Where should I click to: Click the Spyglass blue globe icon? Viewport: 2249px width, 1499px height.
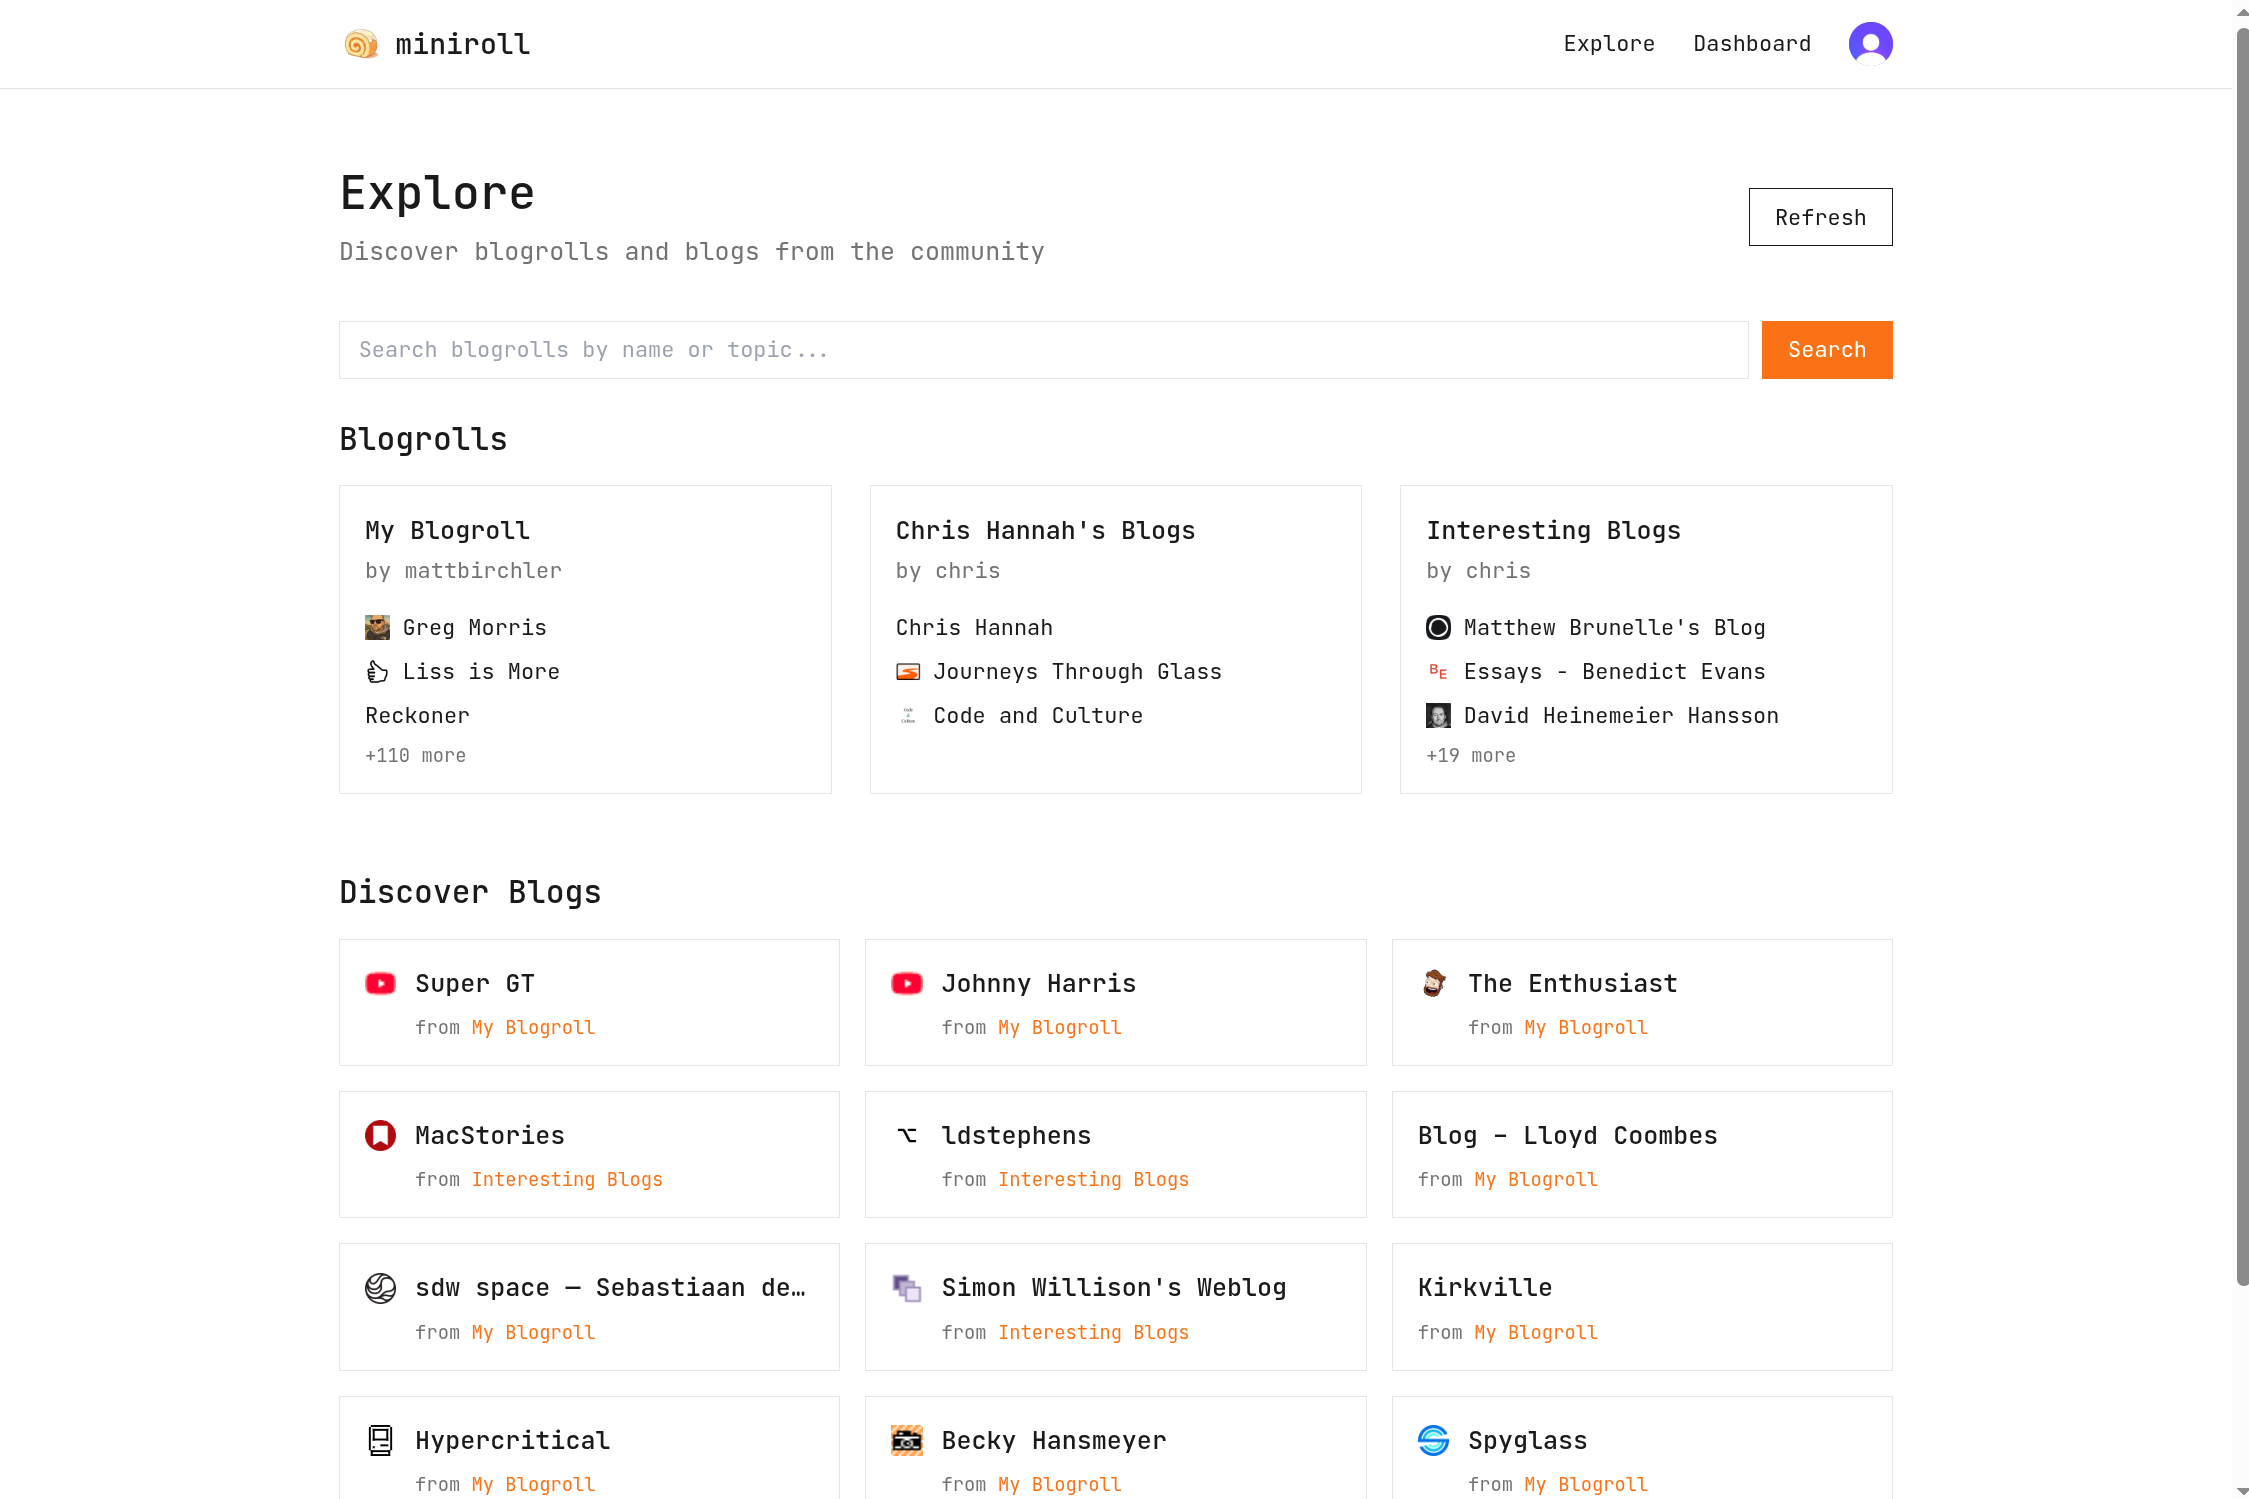1433,1441
